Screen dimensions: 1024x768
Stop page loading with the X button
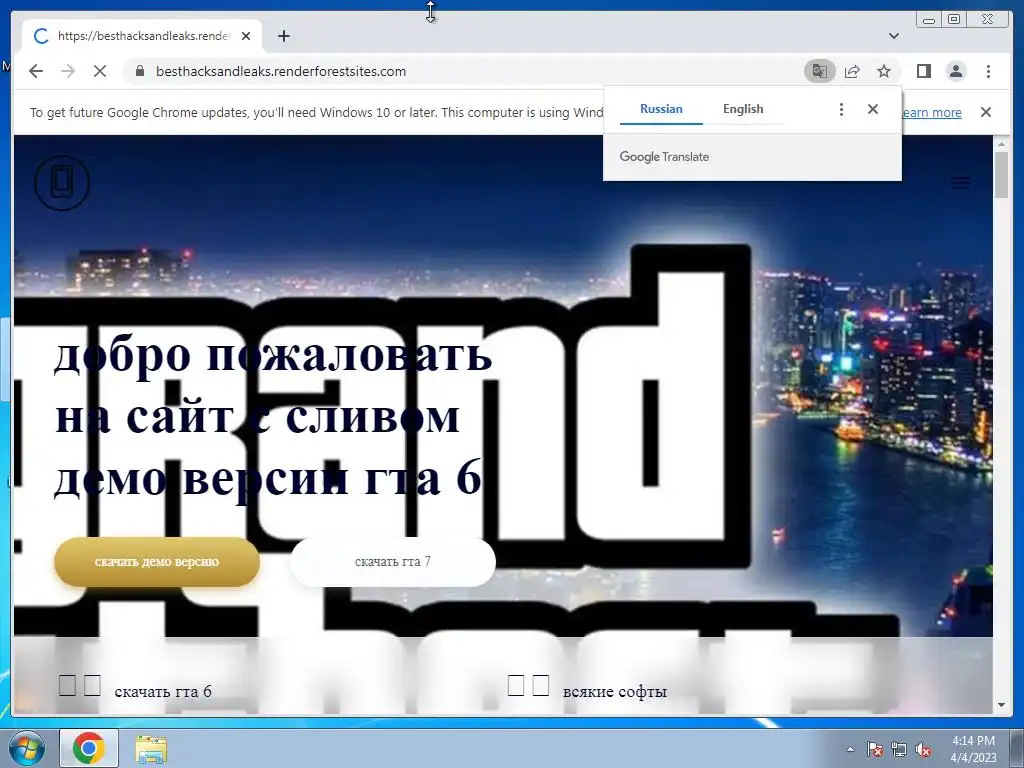click(x=100, y=71)
